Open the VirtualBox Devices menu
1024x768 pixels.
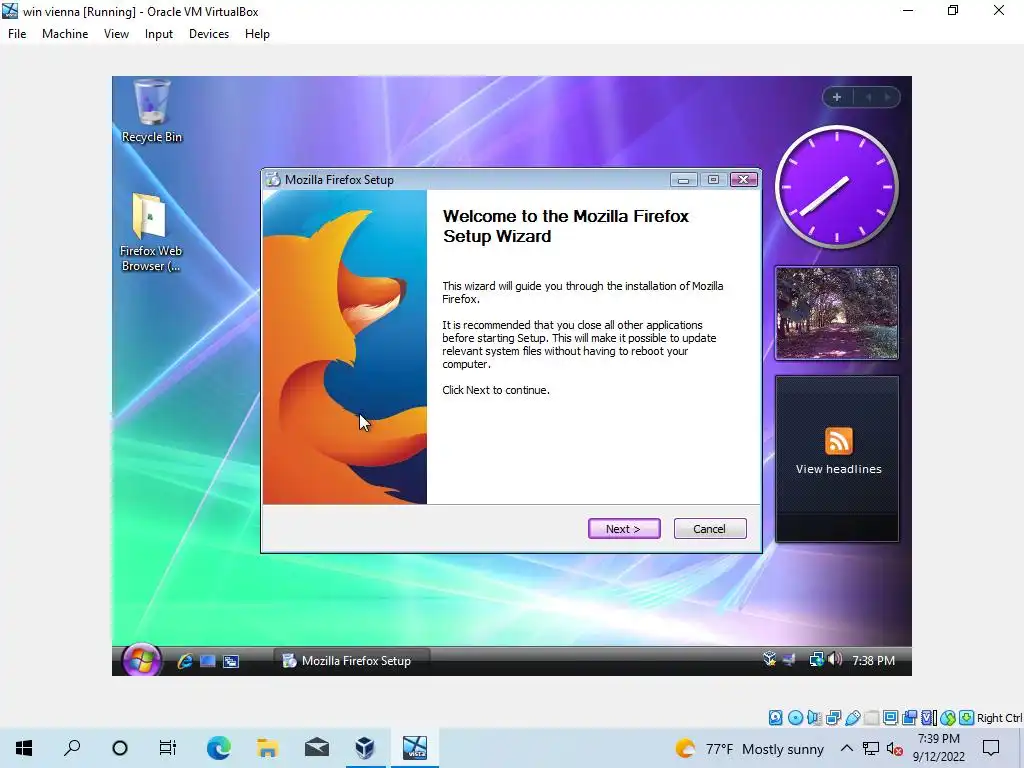209,34
